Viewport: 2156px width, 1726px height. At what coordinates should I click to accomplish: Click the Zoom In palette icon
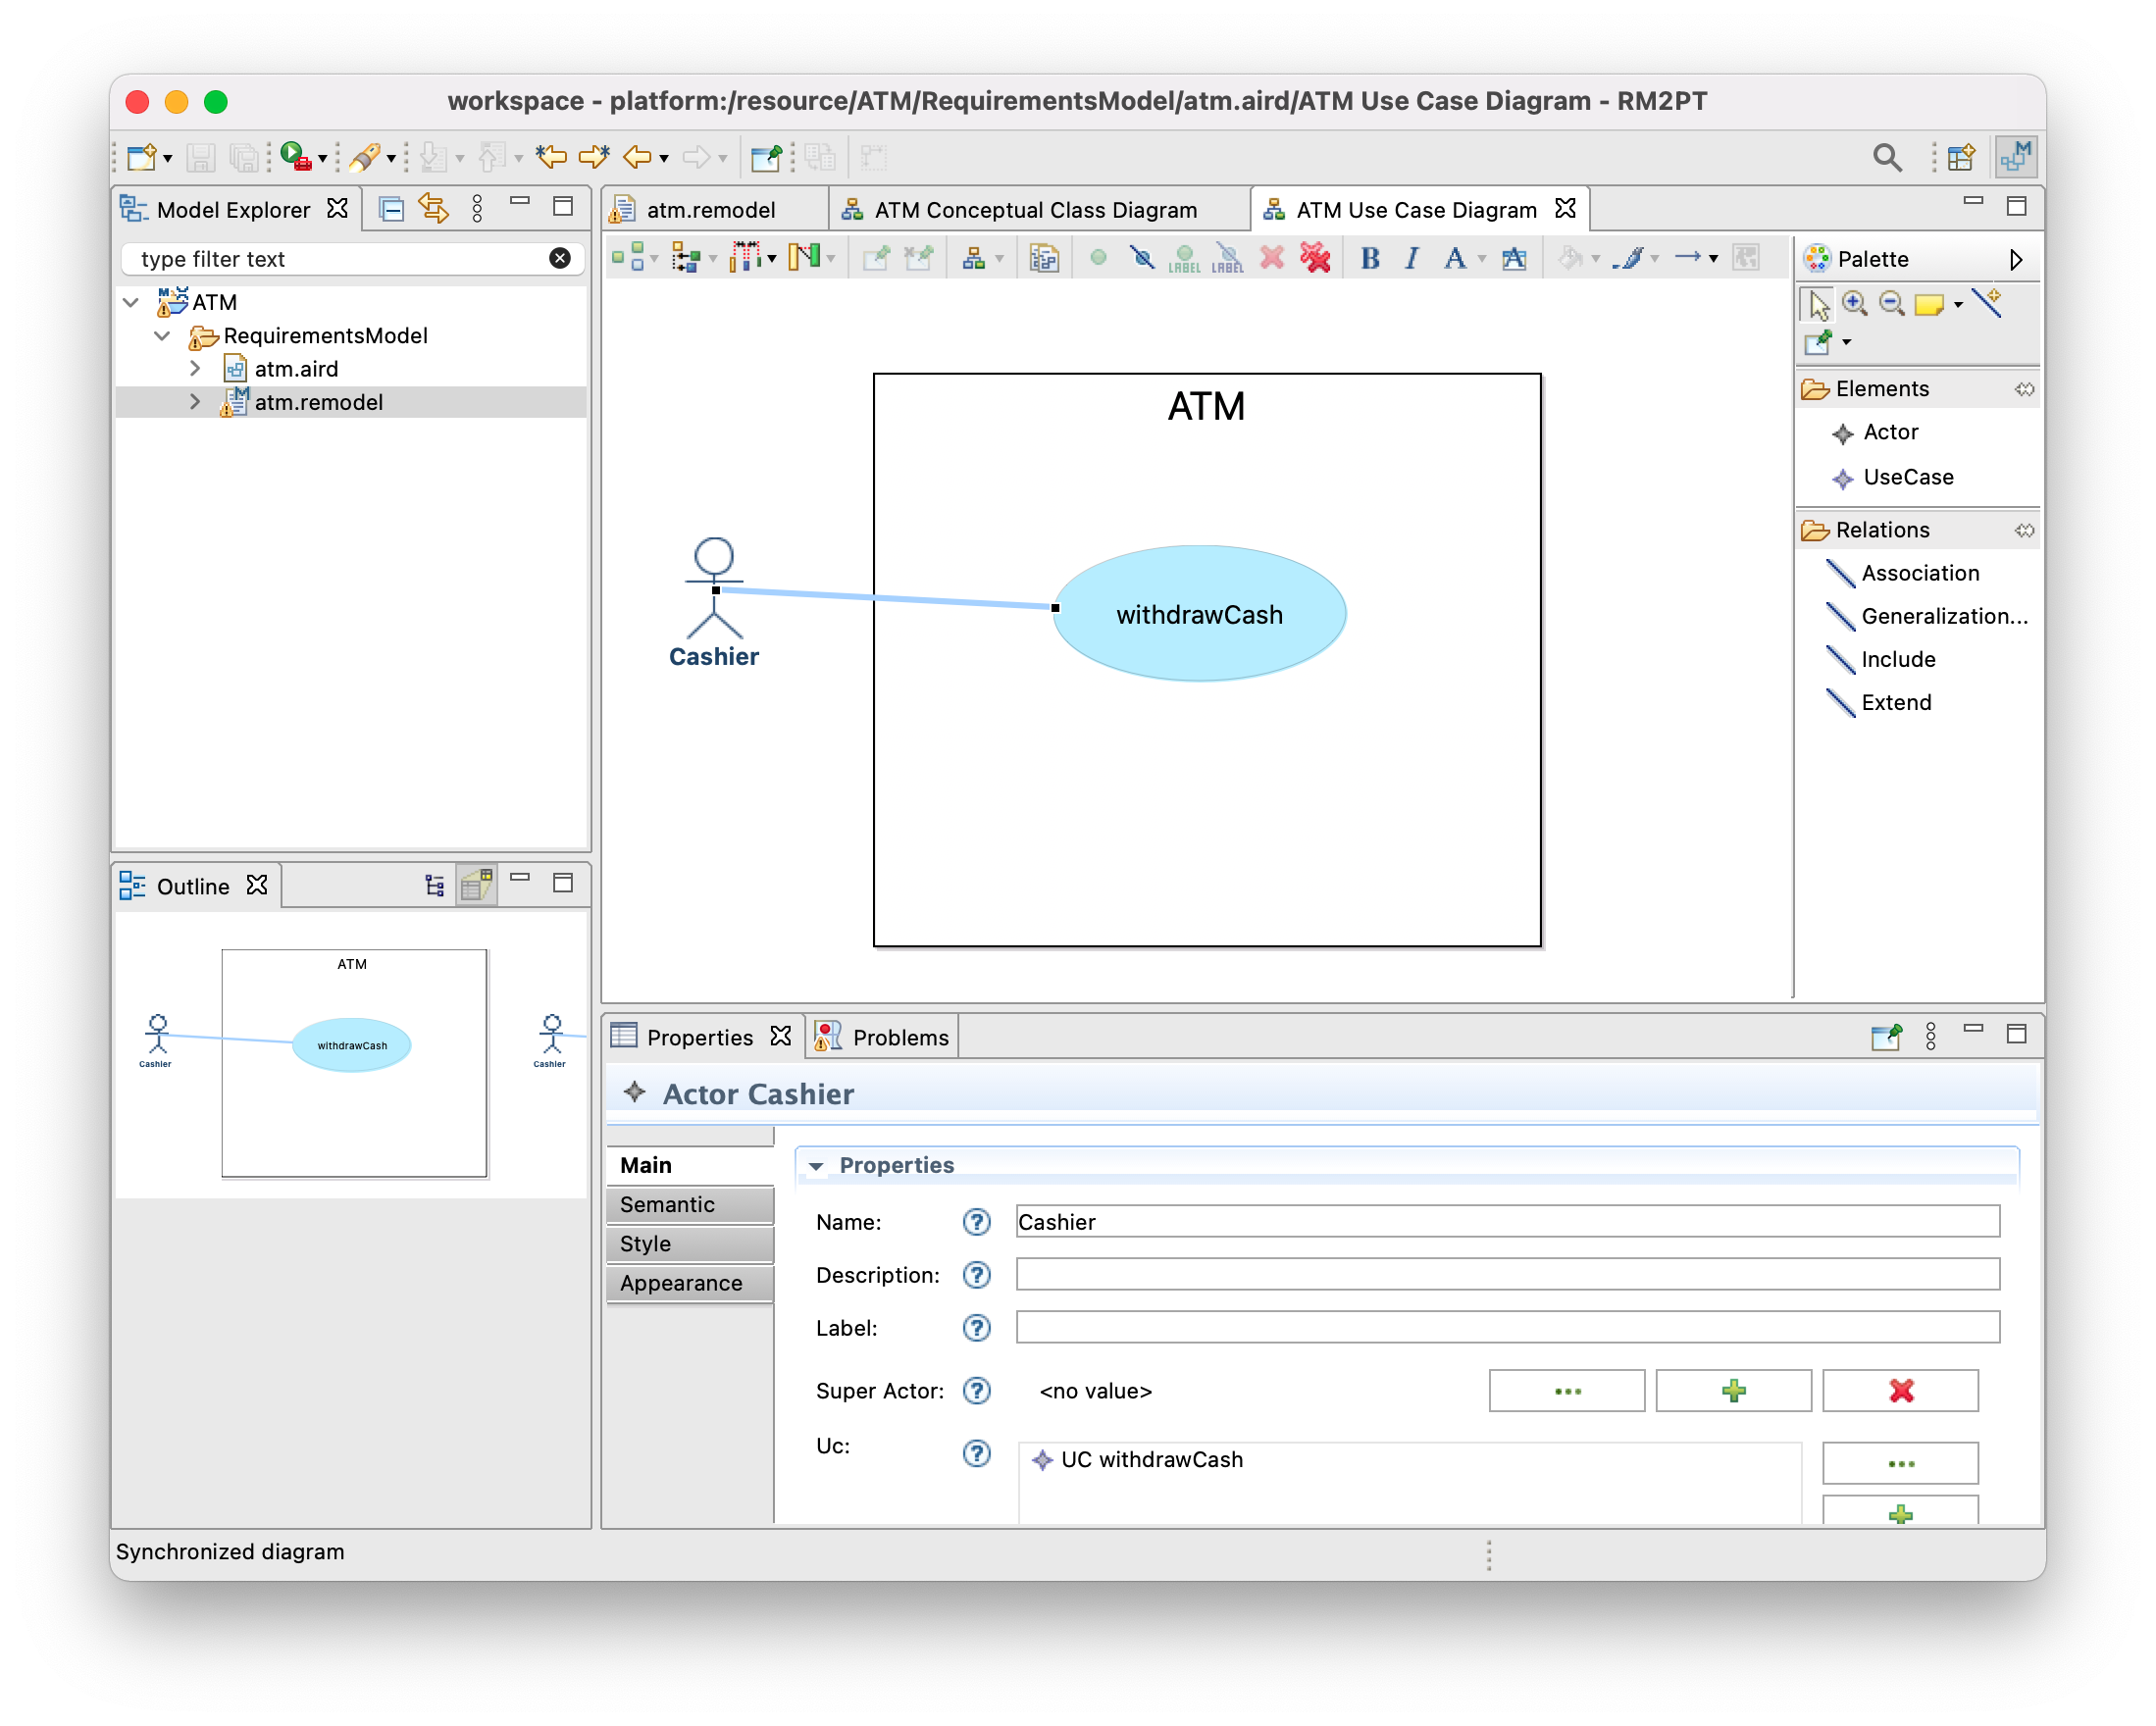[1854, 303]
